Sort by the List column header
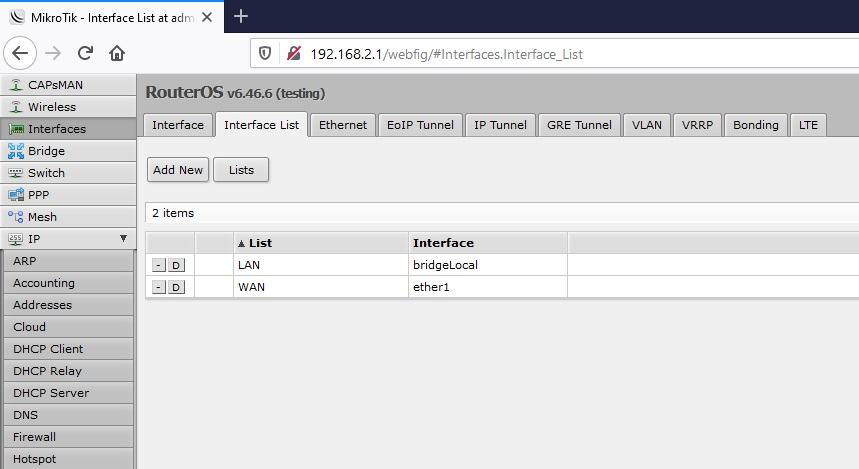The height and width of the screenshot is (469, 859). 320,243
